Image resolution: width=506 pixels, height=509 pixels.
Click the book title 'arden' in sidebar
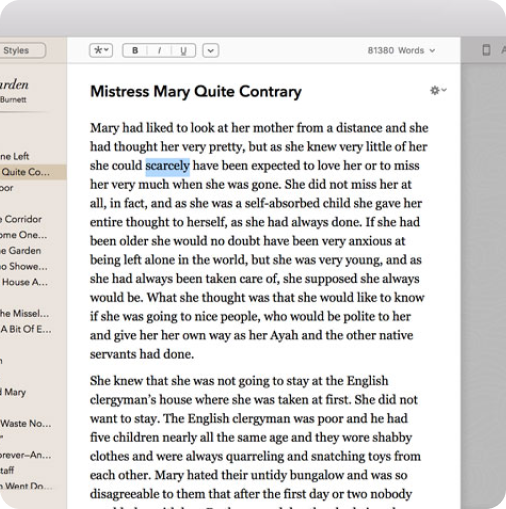(x=14, y=85)
